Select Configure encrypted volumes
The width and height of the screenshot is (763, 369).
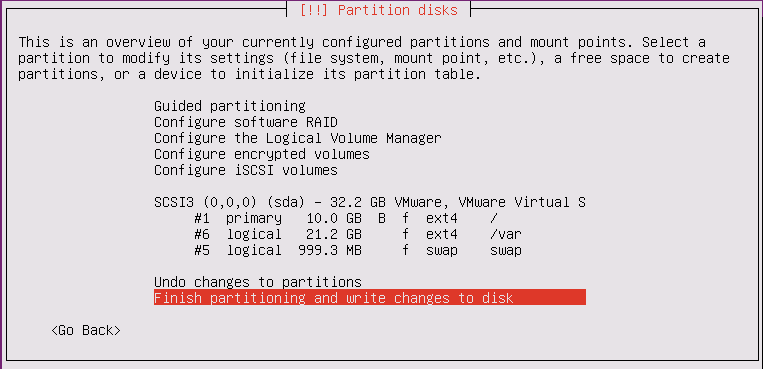(x=262, y=154)
